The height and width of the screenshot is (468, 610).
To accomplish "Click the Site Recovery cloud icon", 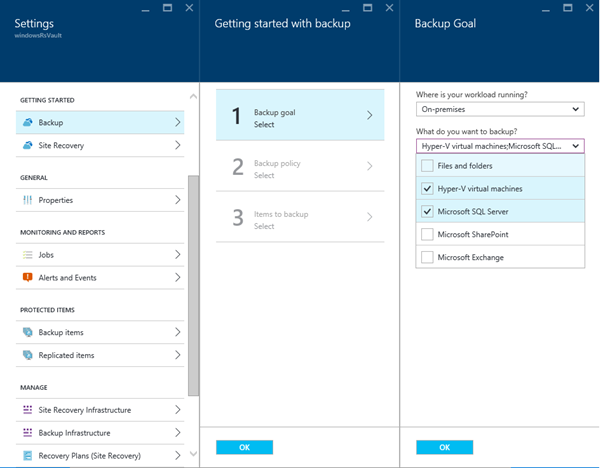I will [28, 145].
